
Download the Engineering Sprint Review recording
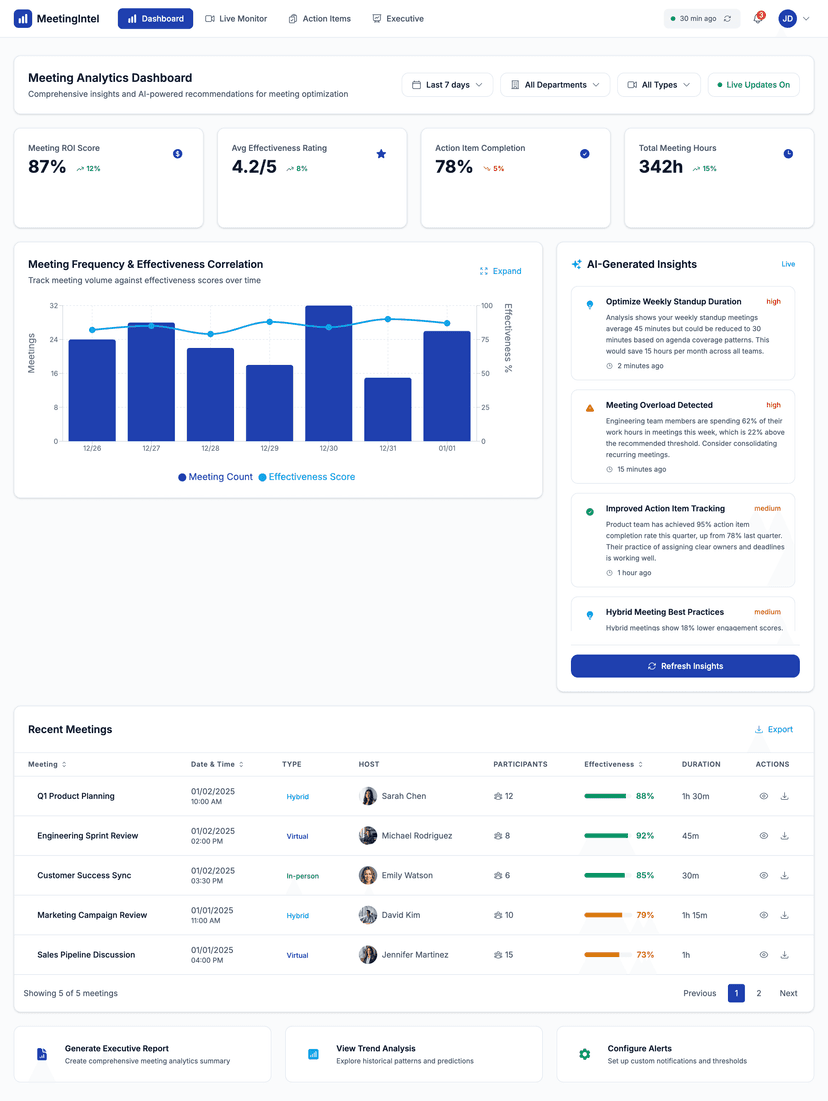[786, 835]
